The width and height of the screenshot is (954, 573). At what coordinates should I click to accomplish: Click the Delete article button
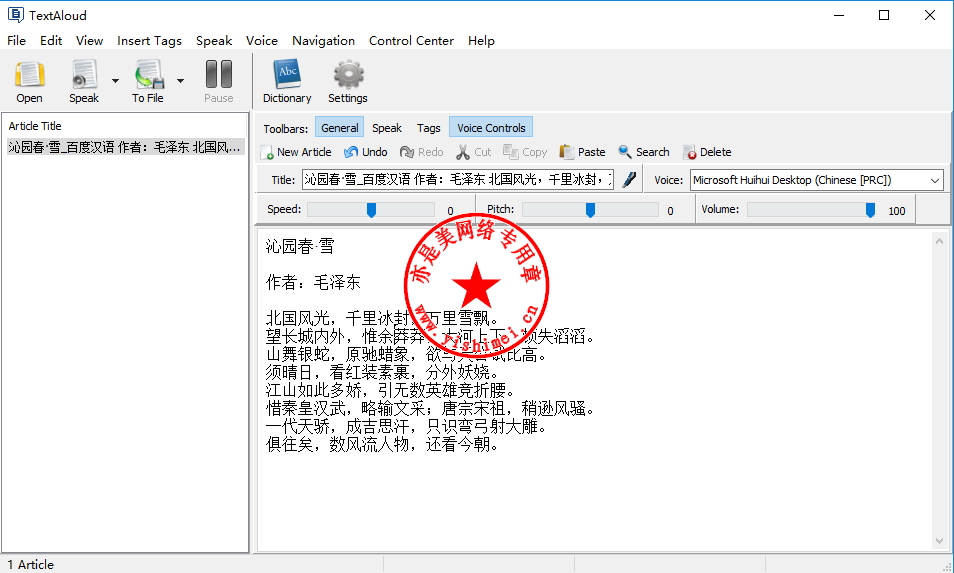pos(707,152)
